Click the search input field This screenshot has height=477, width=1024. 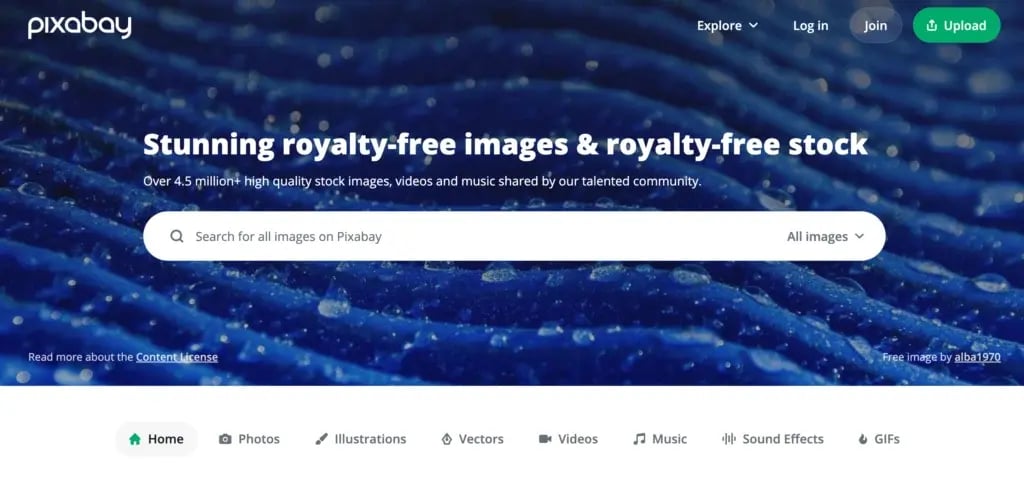[483, 237]
